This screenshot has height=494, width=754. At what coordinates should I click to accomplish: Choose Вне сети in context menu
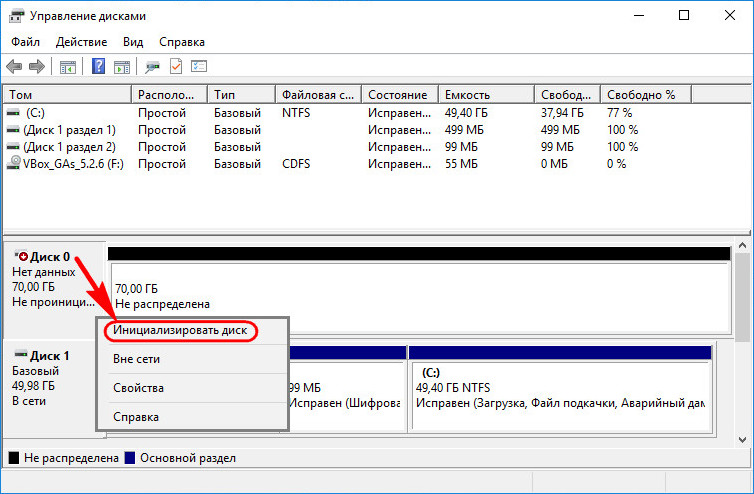point(192,359)
